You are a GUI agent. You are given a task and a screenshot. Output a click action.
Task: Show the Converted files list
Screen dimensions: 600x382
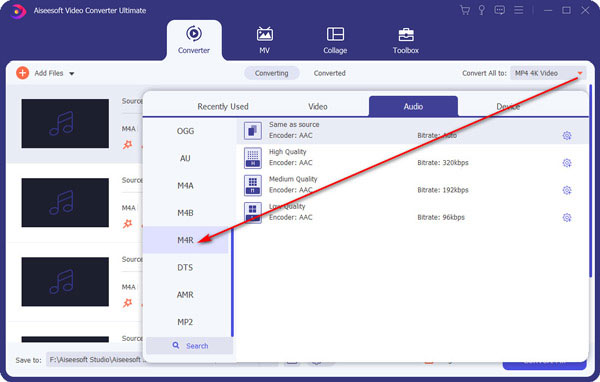pos(329,73)
